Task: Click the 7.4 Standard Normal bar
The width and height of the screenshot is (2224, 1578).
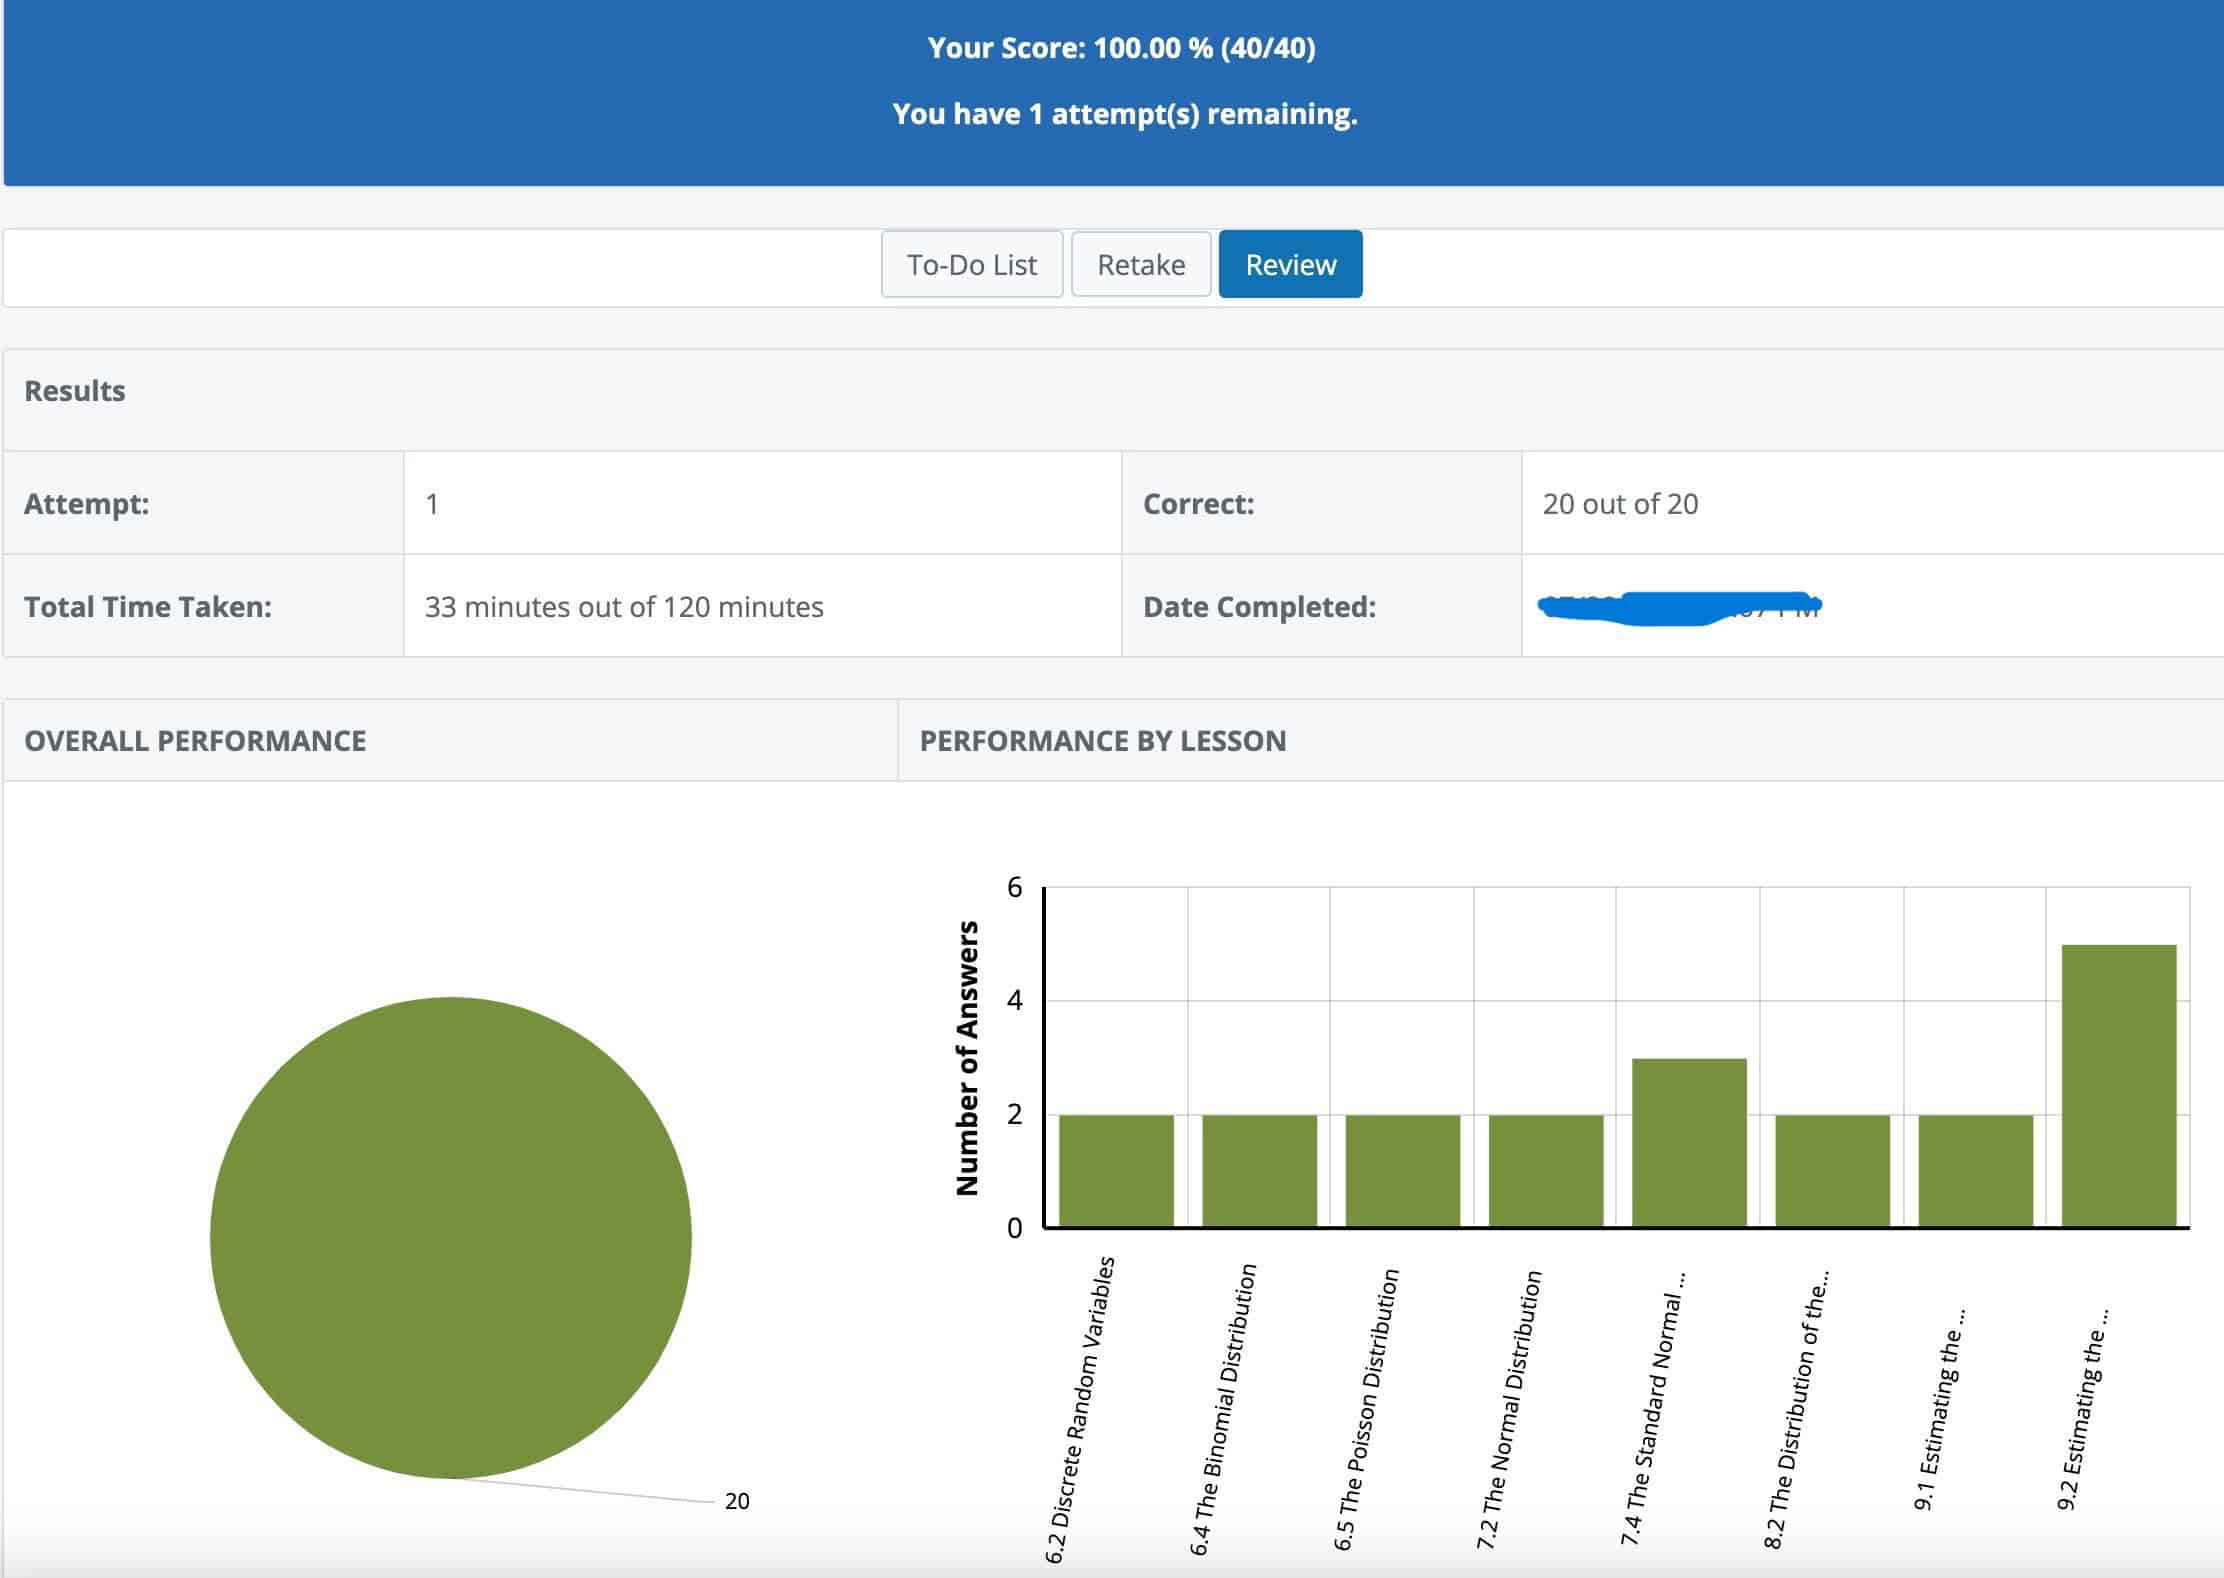Action: 1689,1142
